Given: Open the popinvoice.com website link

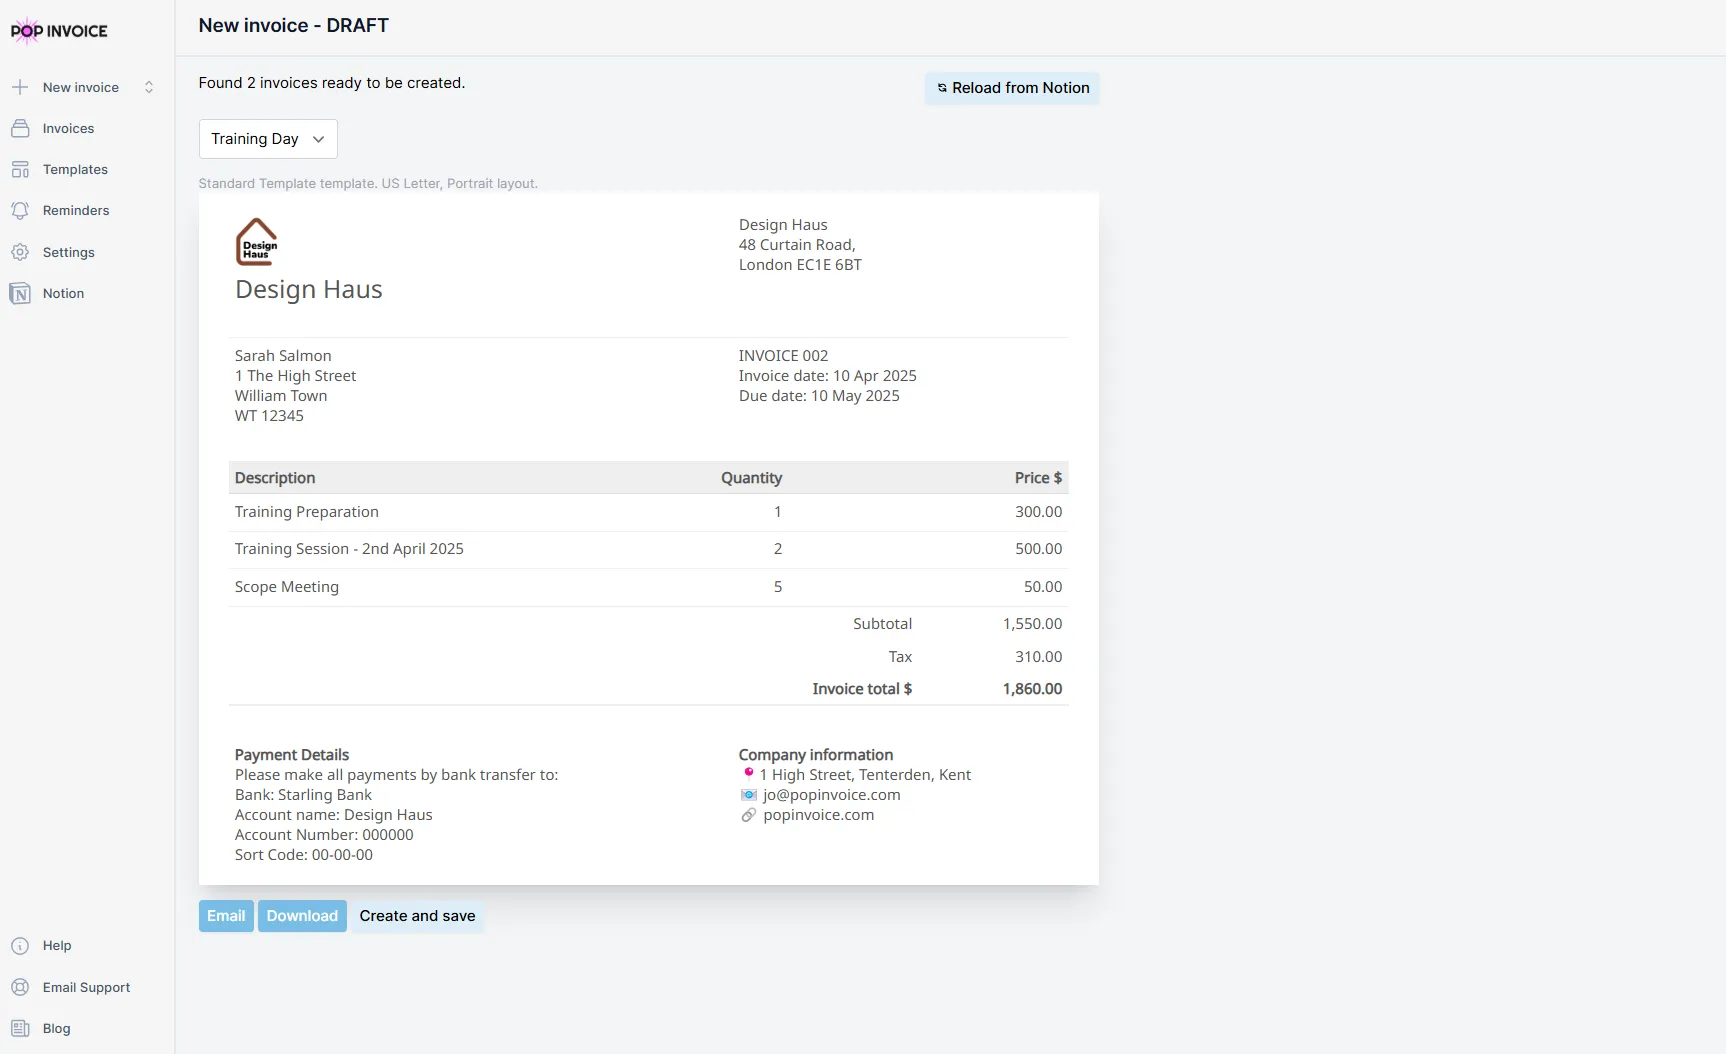Looking at the screenshot, I should pyautogui.click(x=818, y=815).
